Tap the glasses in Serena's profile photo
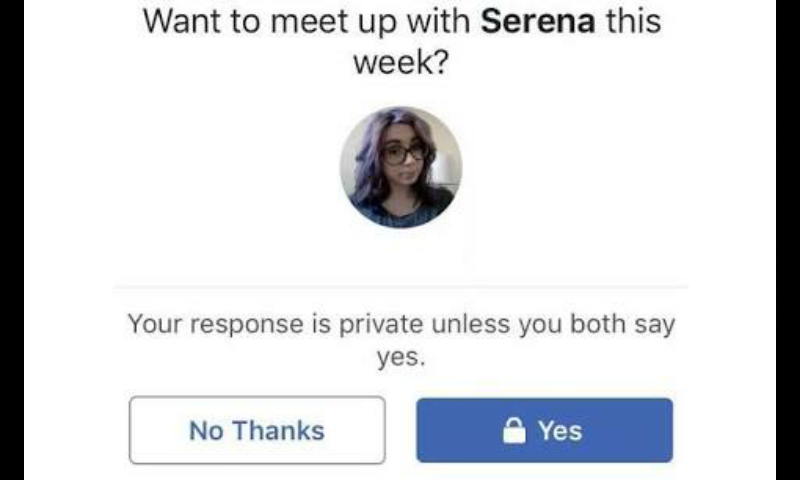800x480 pixels. 403,155
